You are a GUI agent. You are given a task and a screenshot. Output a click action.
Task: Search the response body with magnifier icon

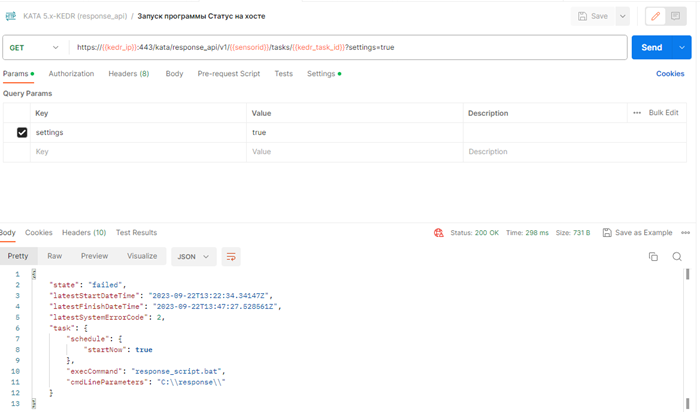coord(677,257)
